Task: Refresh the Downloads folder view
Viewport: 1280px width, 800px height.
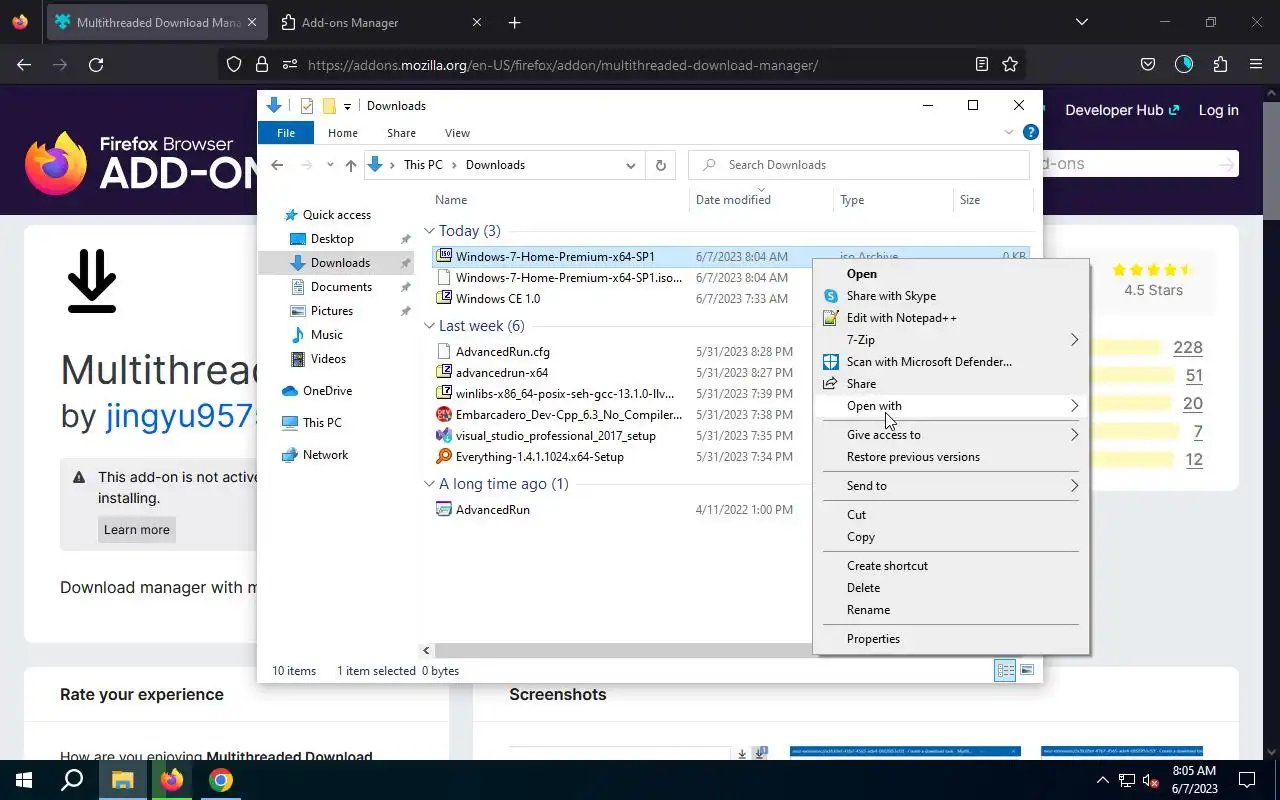Action: point(660,165)
